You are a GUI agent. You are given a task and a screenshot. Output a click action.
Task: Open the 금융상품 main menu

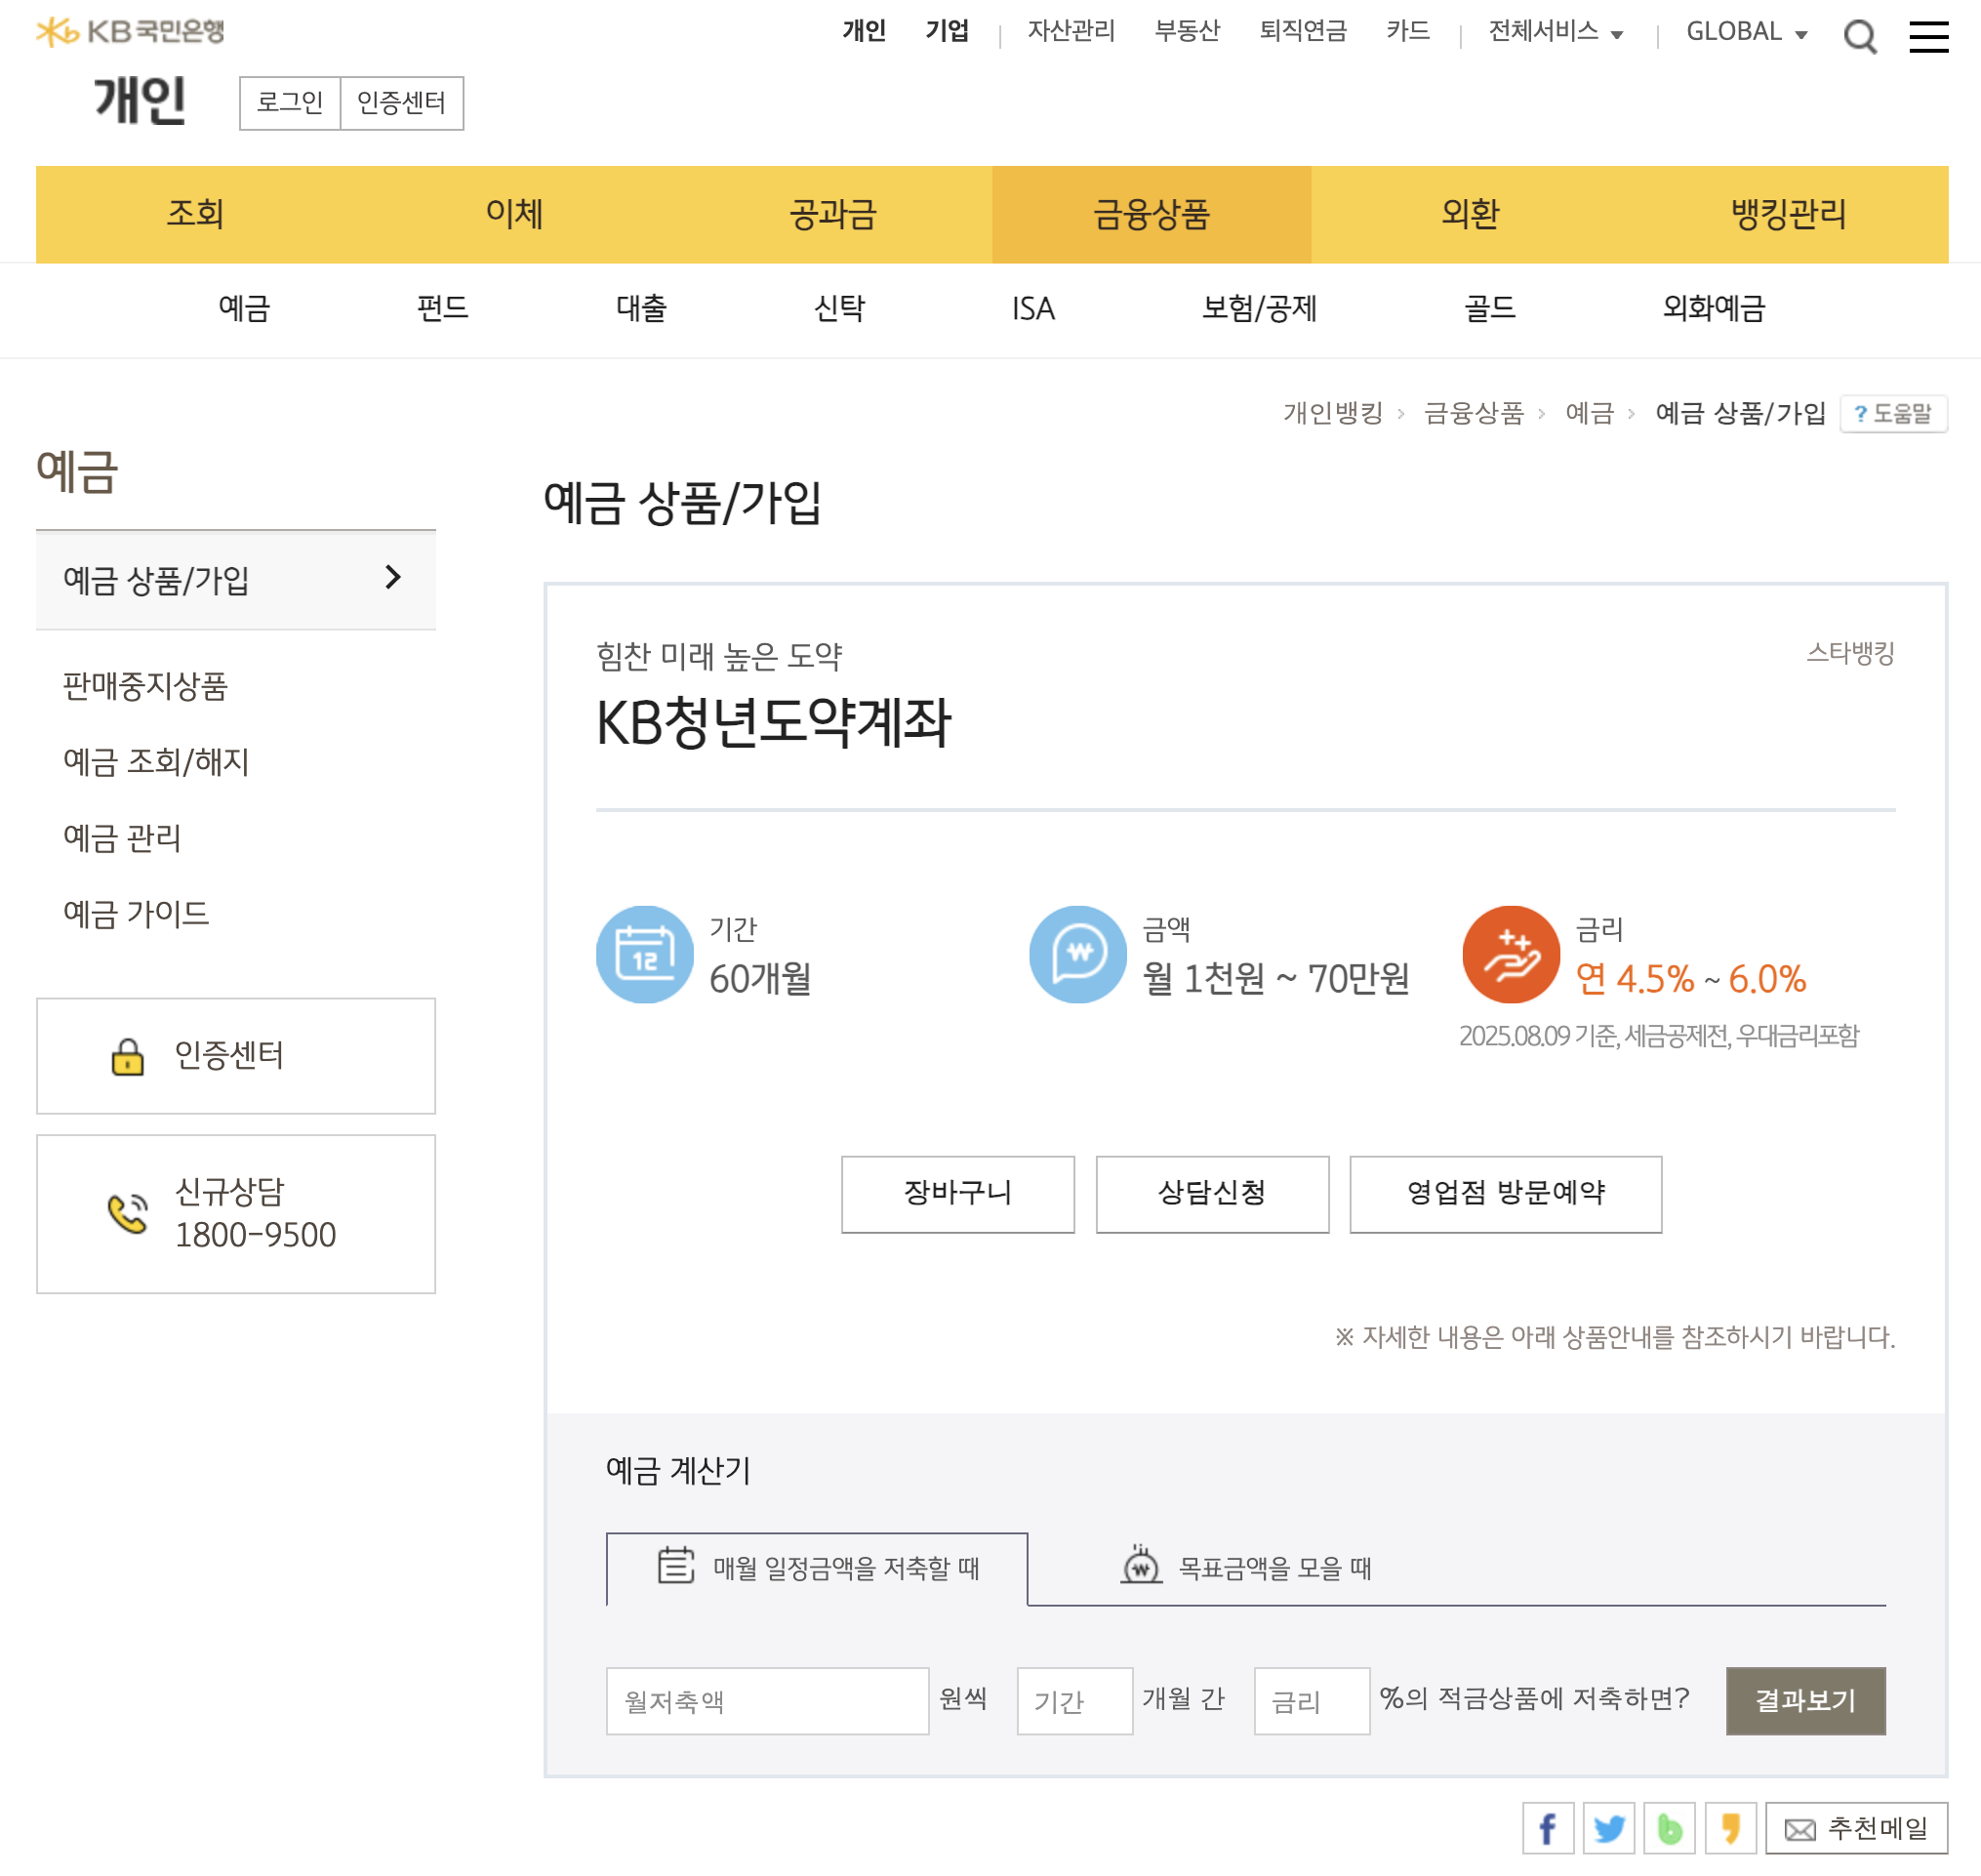click(x=1151, y=214)
